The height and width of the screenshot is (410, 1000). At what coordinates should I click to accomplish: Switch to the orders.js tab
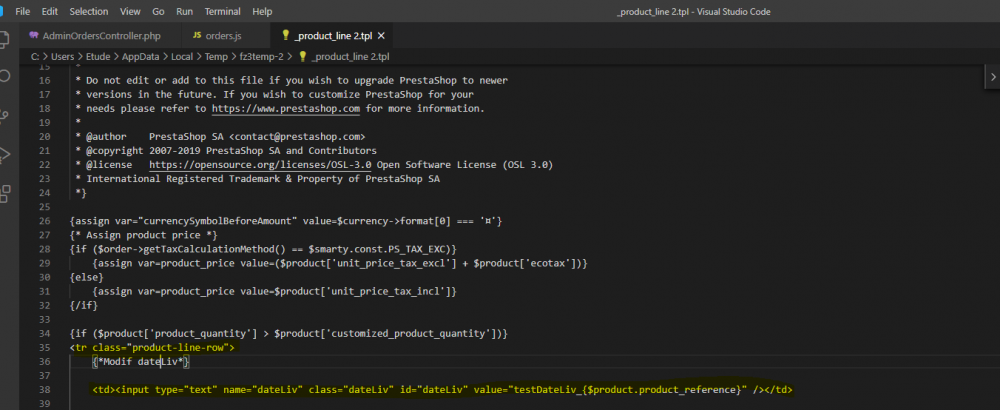point(226,36)
